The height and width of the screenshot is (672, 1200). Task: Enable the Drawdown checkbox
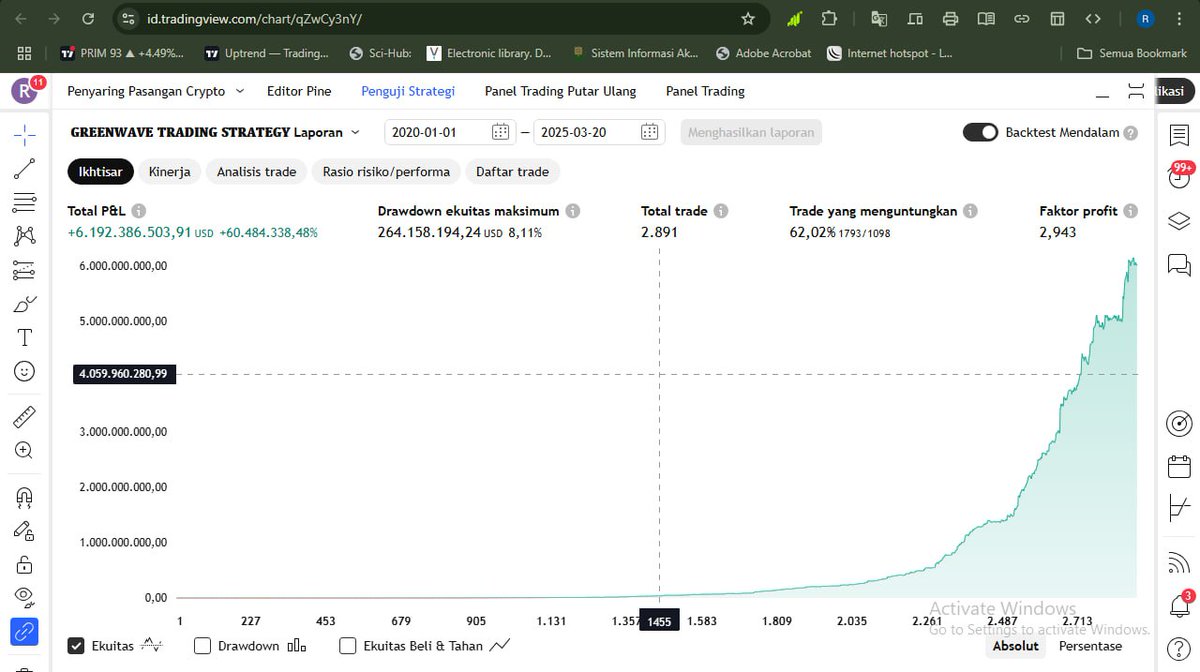(203, 646)
